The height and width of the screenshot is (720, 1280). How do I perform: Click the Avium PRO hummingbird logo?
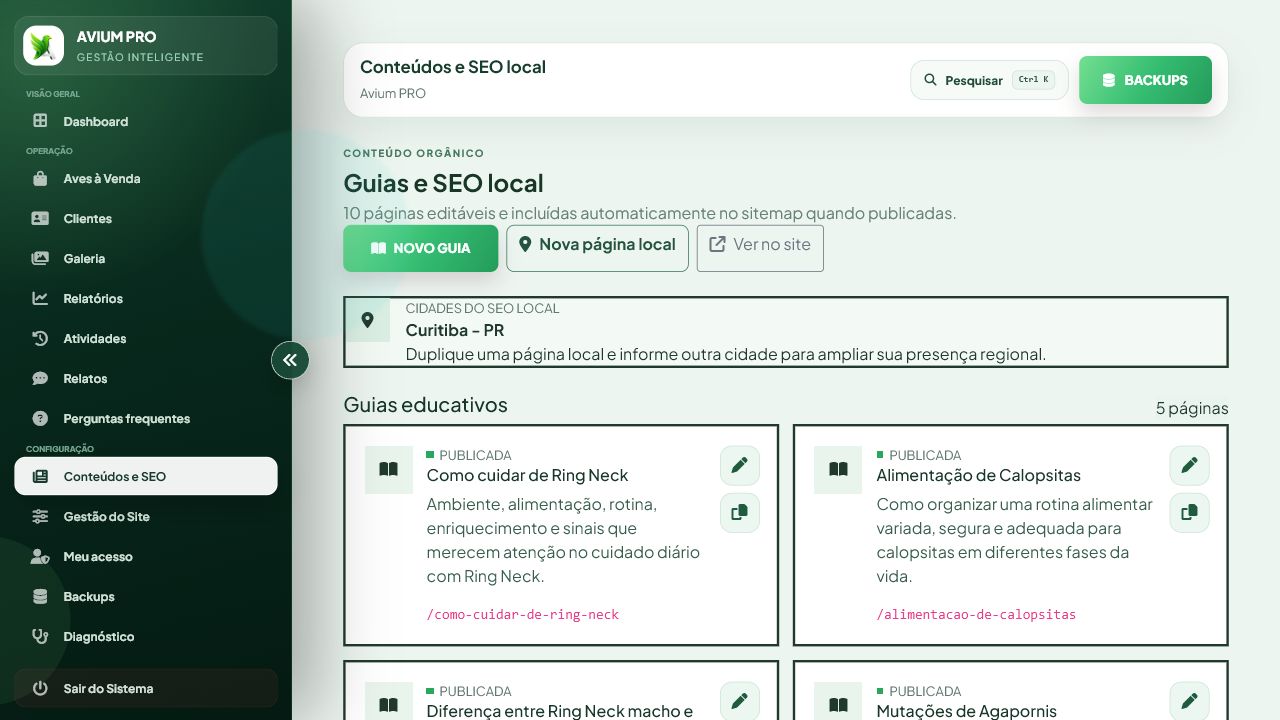pyautogui.click(x=43, y=46)
